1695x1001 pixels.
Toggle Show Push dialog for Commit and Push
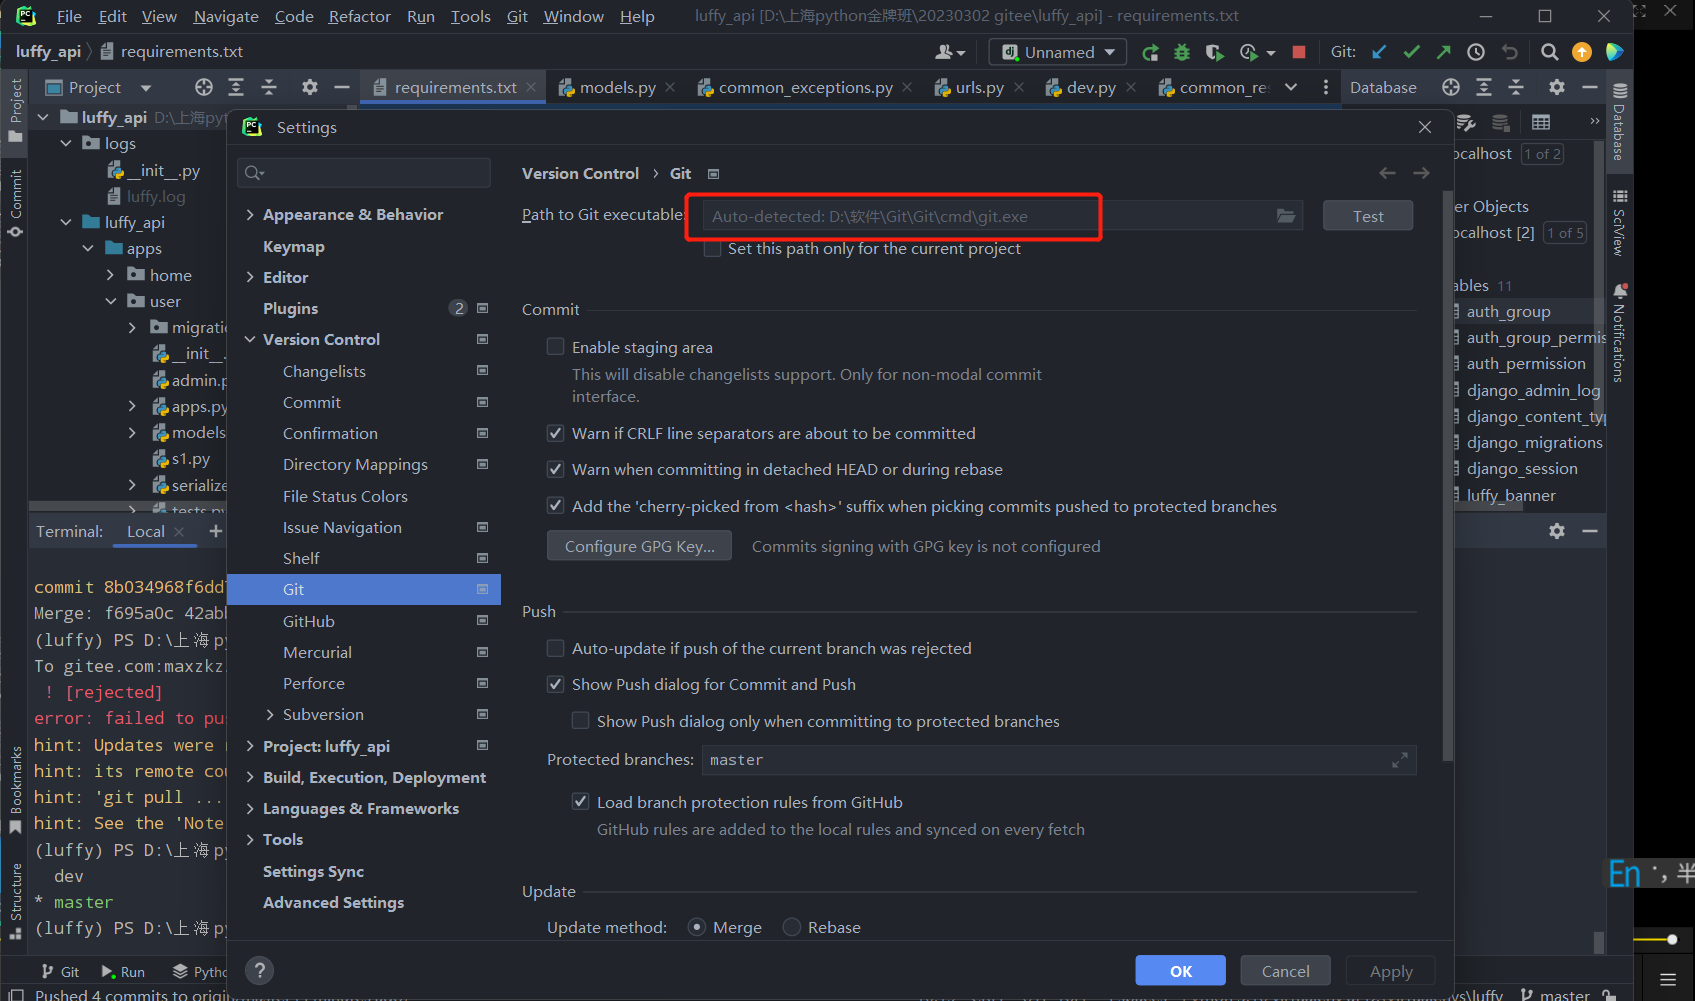556,684
